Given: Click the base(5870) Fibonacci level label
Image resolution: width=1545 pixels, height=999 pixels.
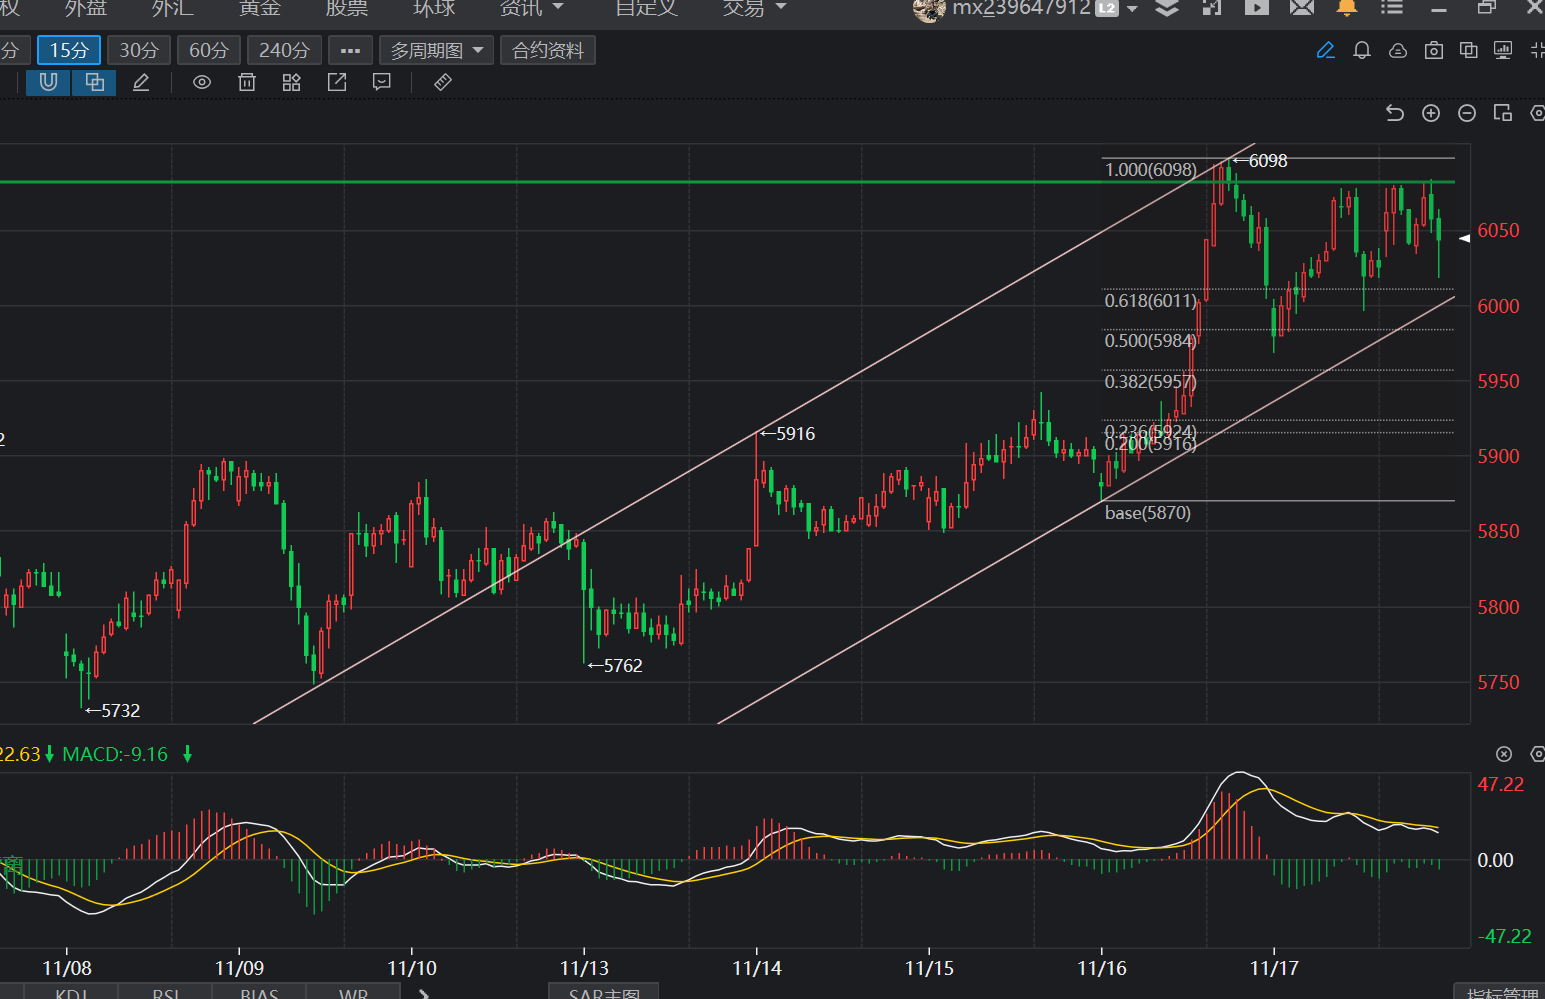Looking at the screenshot, I should click(x=1148, y=513).
